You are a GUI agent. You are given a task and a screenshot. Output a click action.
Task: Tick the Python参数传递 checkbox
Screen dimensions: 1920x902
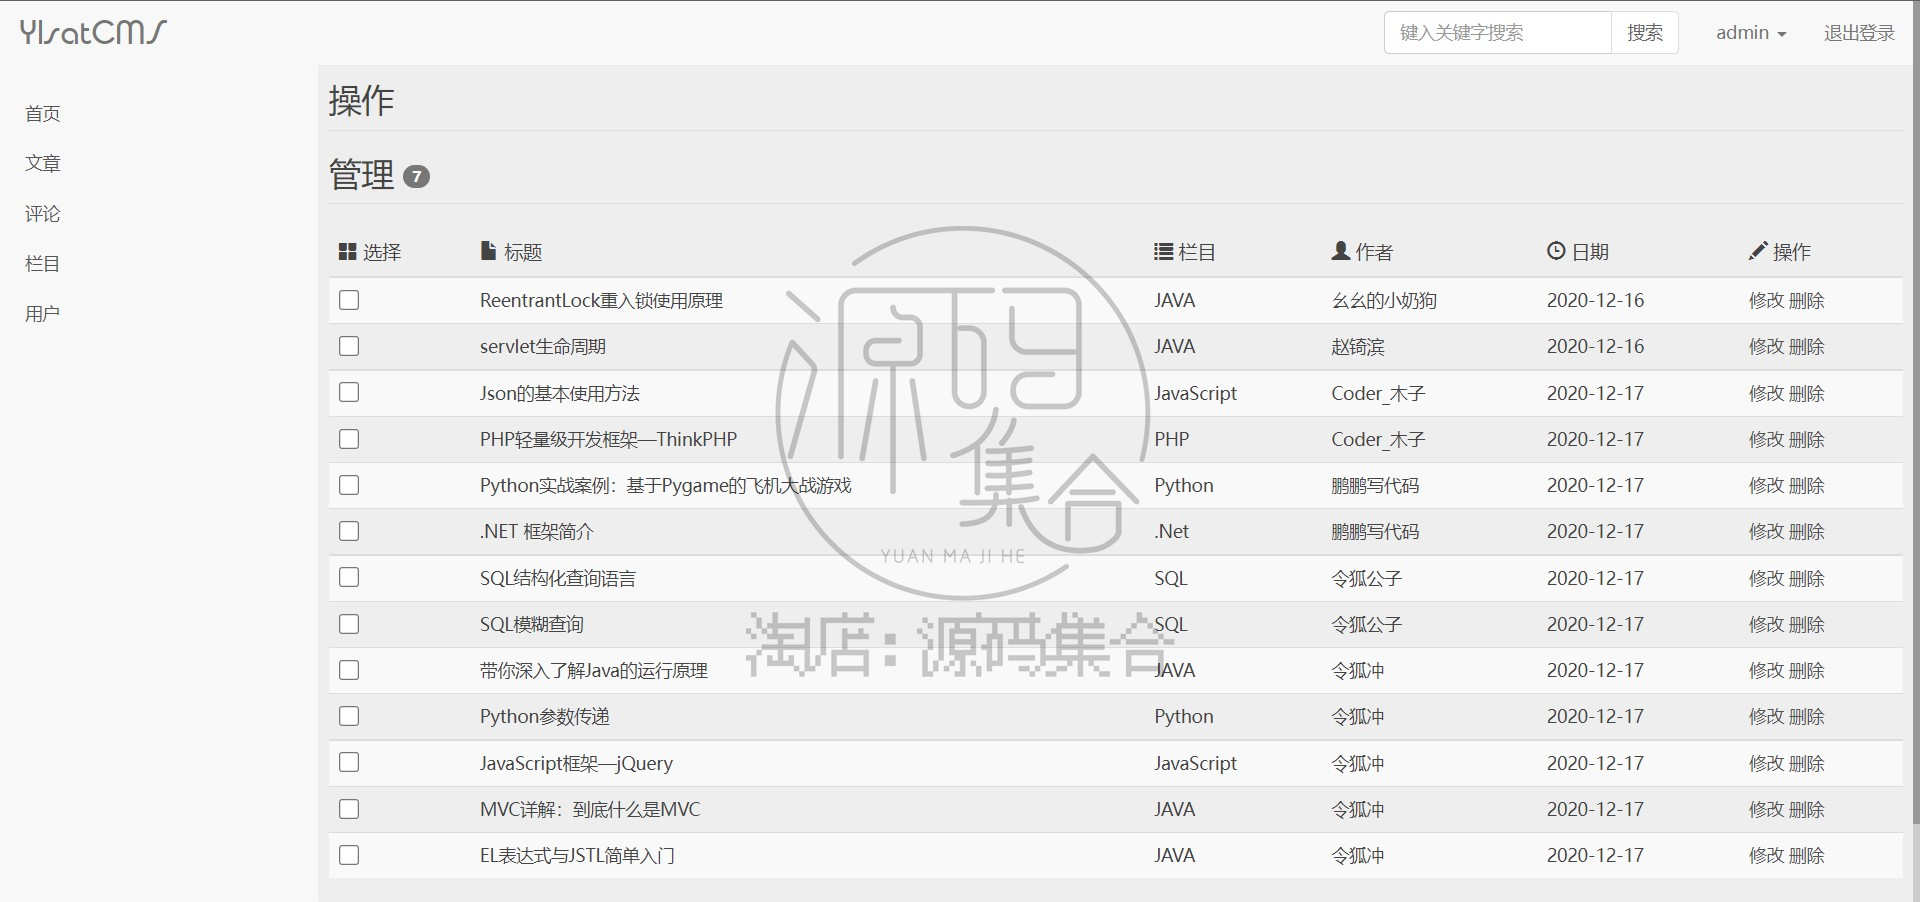pos(349,716)
